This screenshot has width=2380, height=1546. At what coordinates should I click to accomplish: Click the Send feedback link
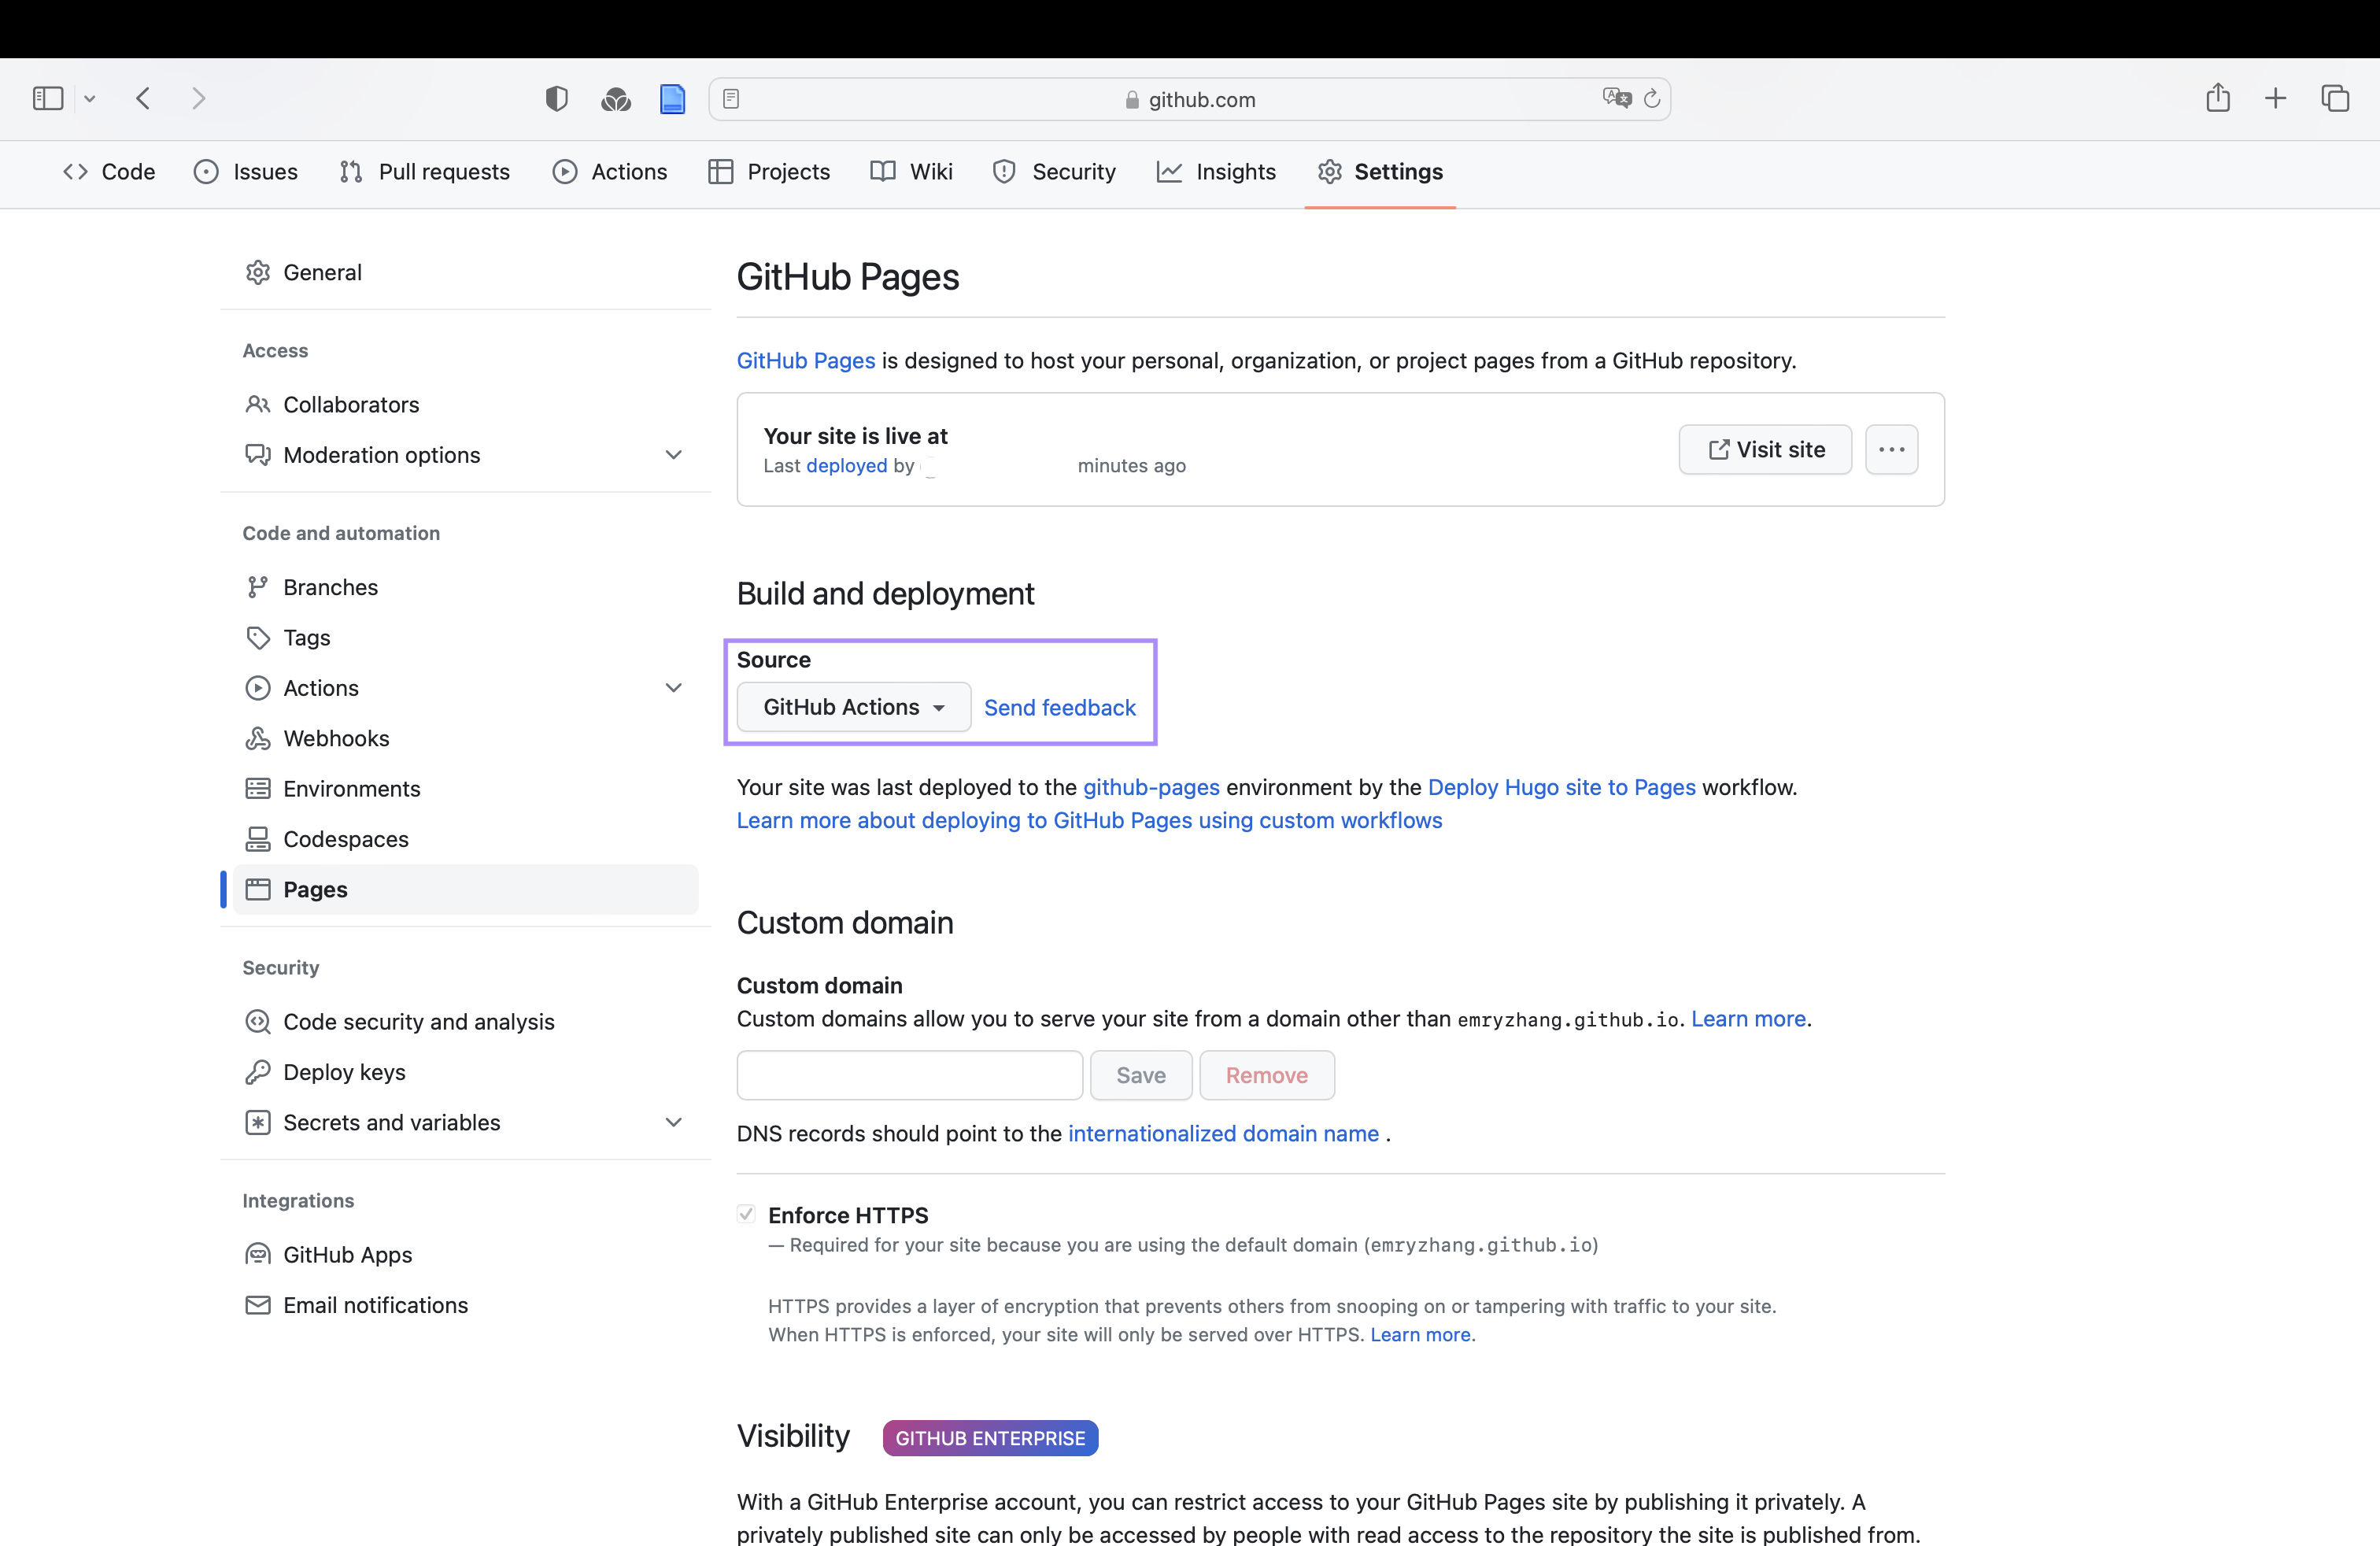pos(1060,708)
